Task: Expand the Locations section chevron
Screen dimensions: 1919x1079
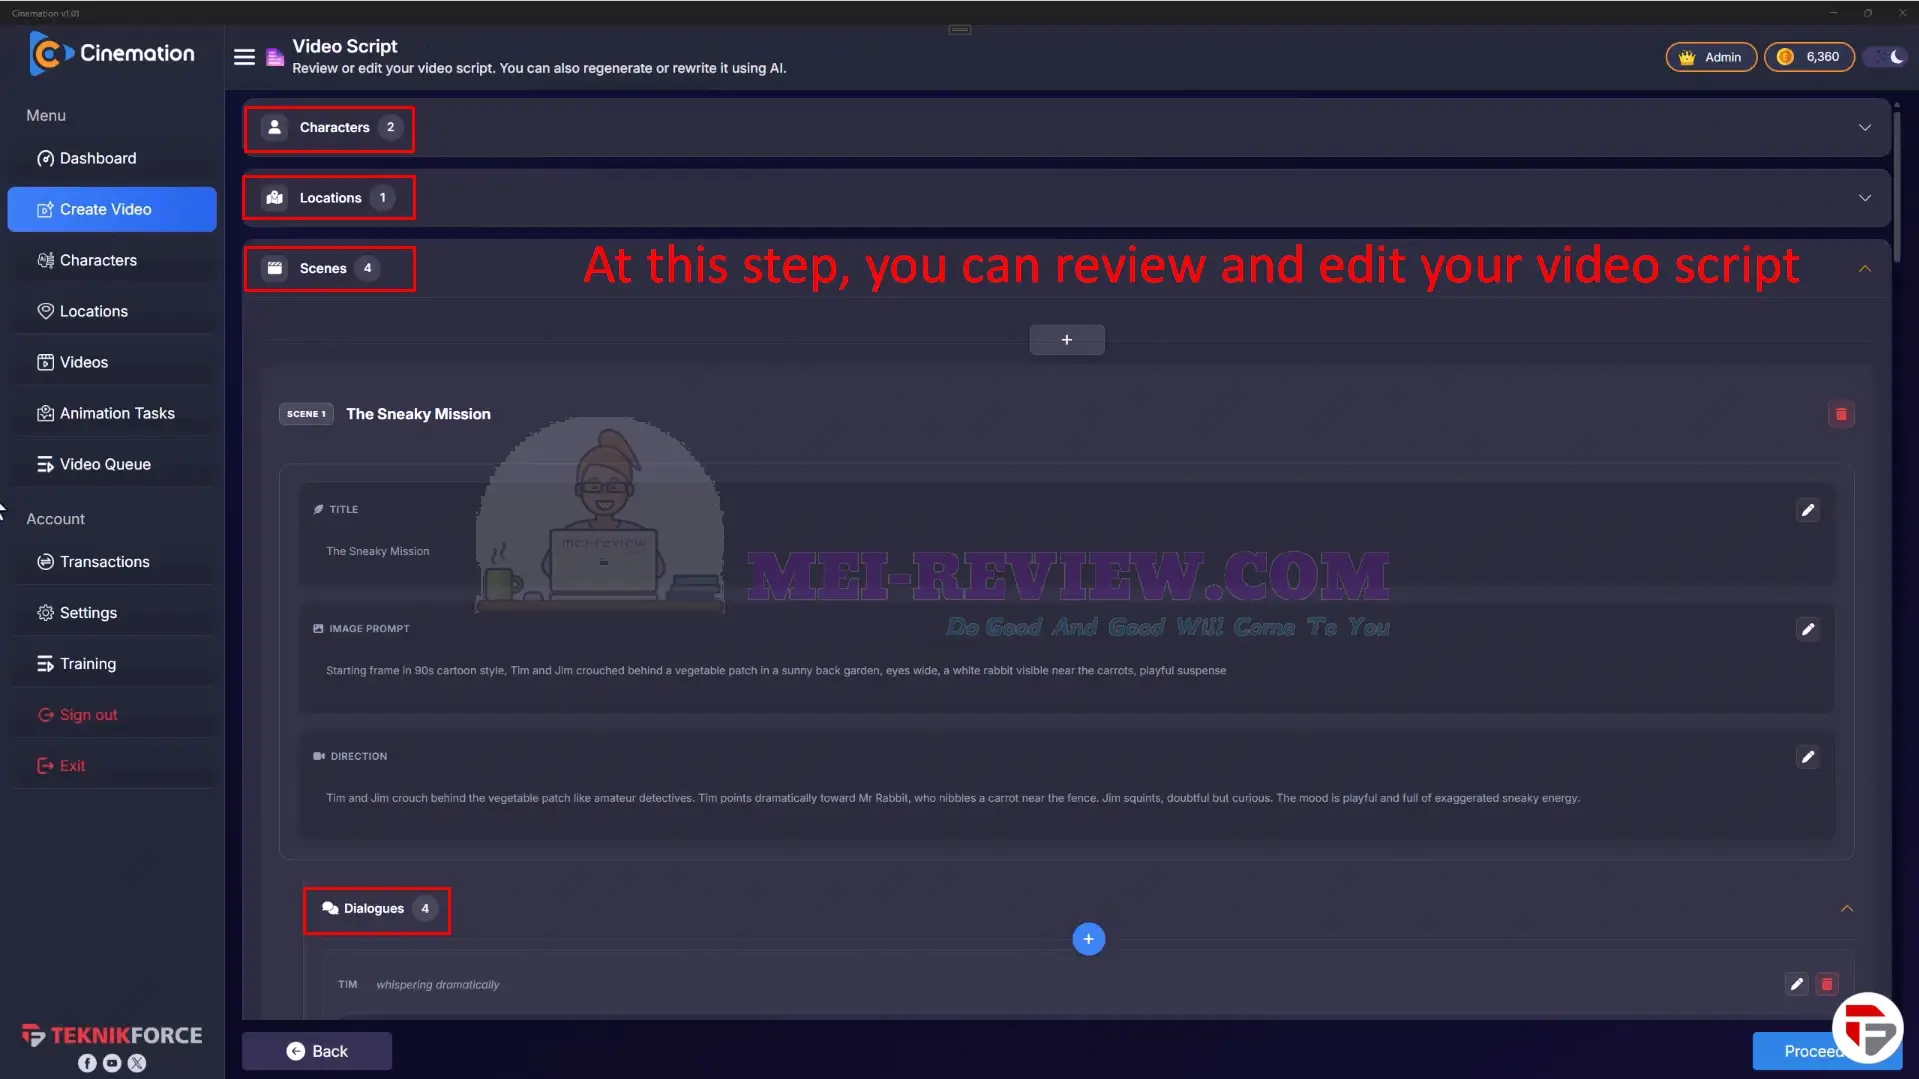Action: pyautogui.click(x=1865, y=198)
